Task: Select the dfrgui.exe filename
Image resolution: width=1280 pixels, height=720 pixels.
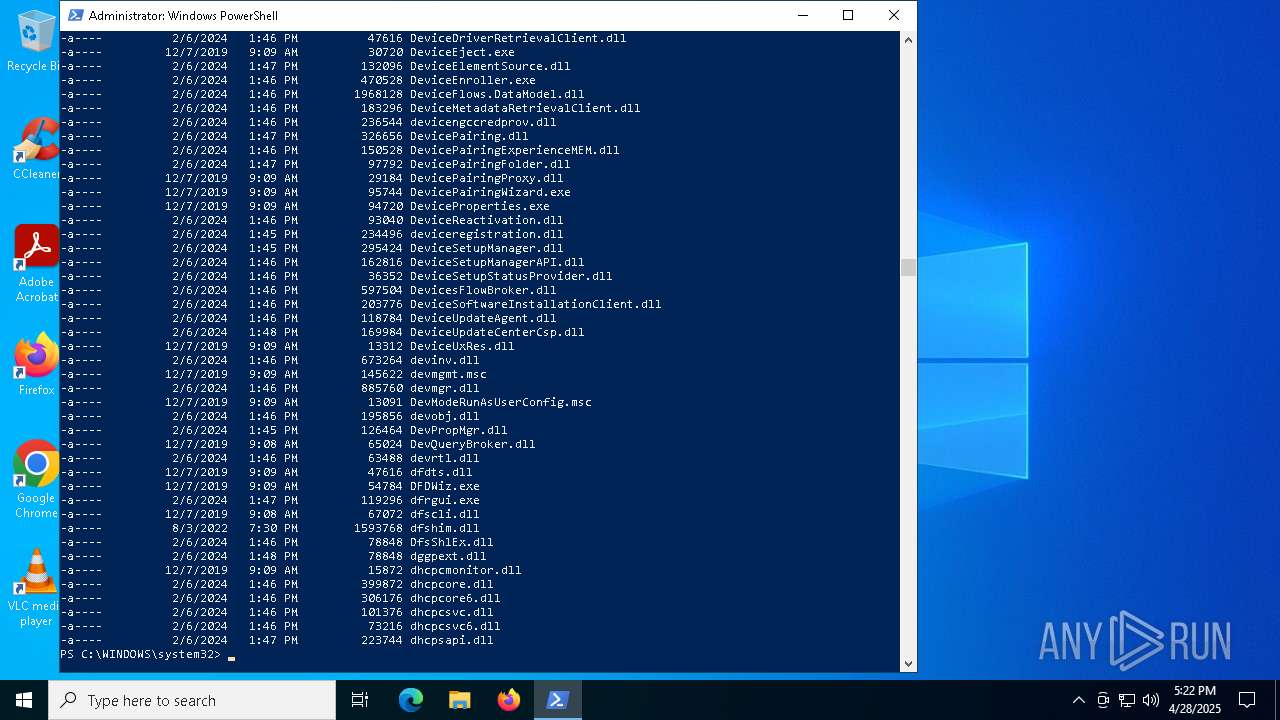Action: [x=445, y=500]
